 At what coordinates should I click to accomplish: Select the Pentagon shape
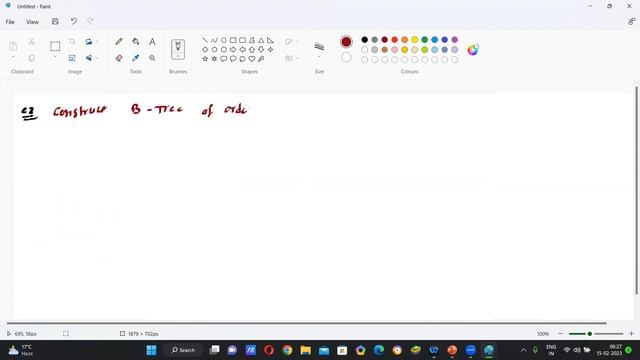point(214,49)
